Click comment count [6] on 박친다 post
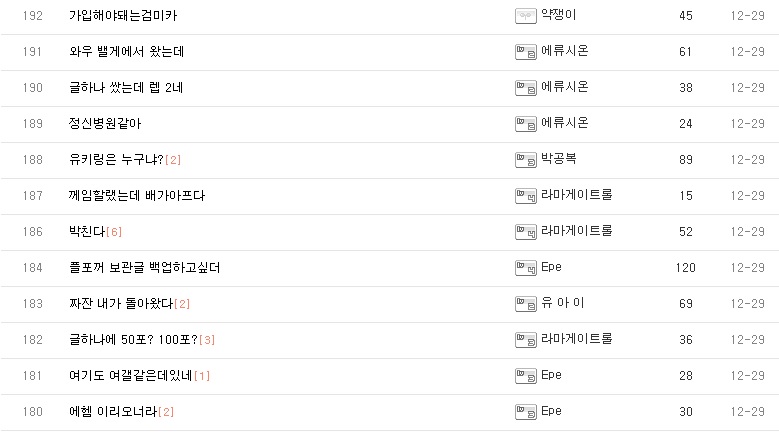The width and height of the screenshot is (779, 432). [x=113, y=232]
